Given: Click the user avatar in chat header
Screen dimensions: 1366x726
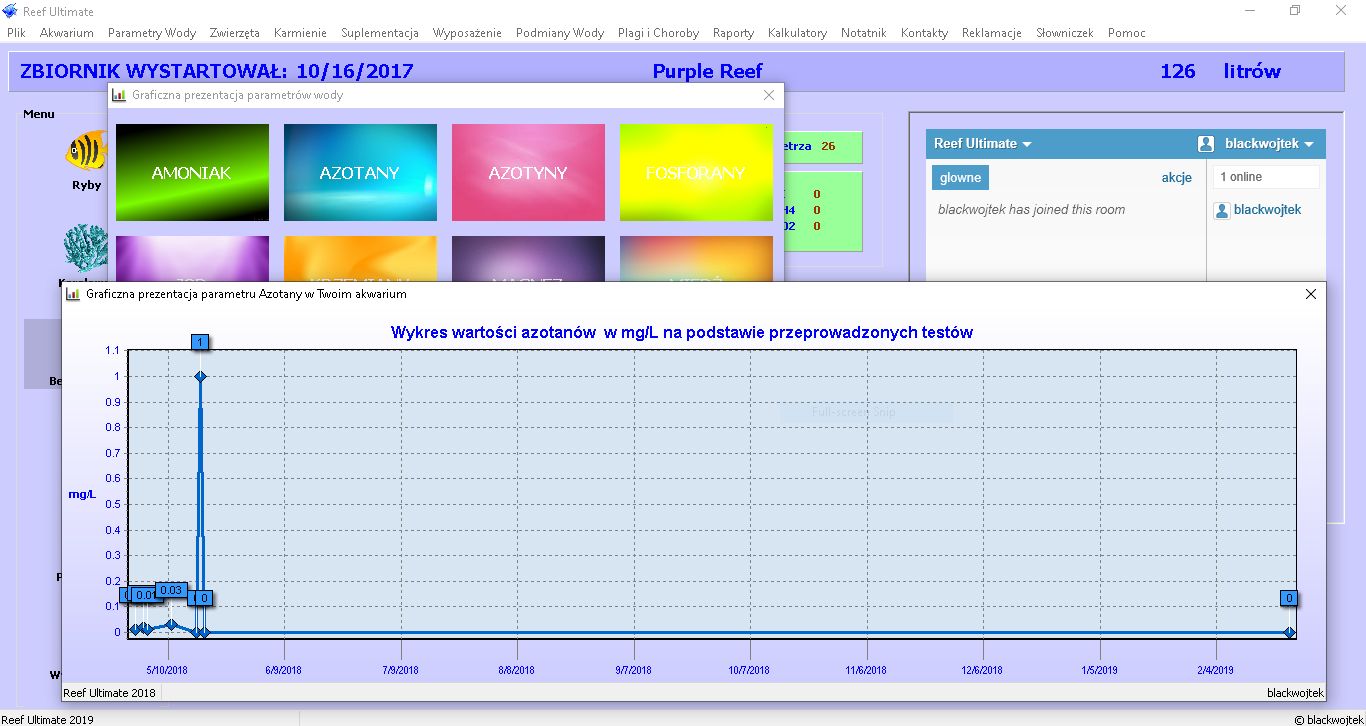Looking at the screenshot, I should 1206,144.
